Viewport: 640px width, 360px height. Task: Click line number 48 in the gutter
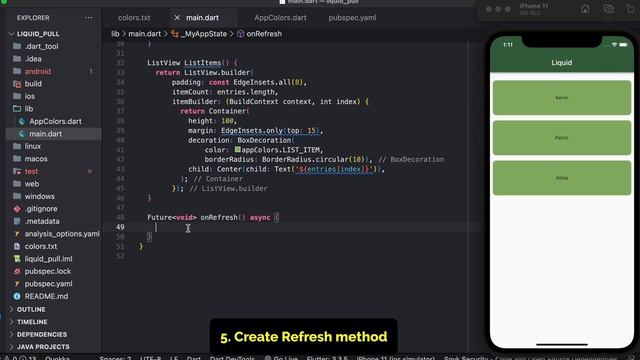click(x=120, y=218)
